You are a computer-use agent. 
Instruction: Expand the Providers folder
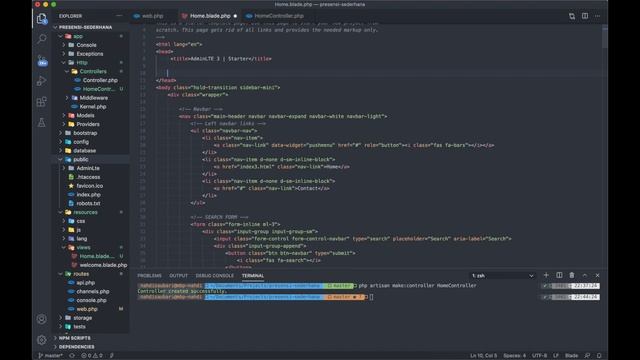(88, 124)
